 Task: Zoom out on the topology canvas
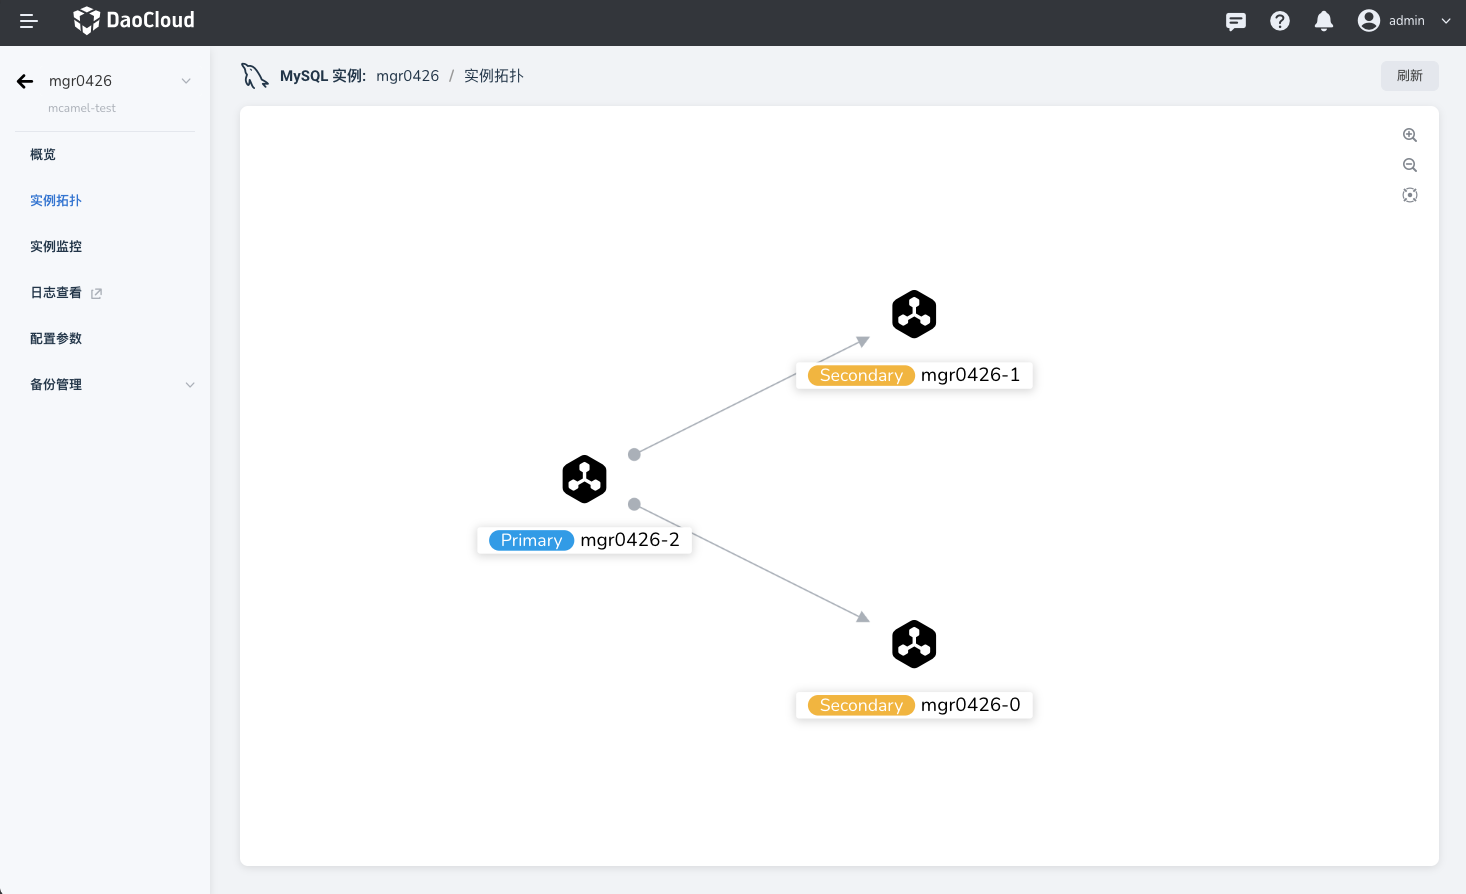coord(1410,165)
